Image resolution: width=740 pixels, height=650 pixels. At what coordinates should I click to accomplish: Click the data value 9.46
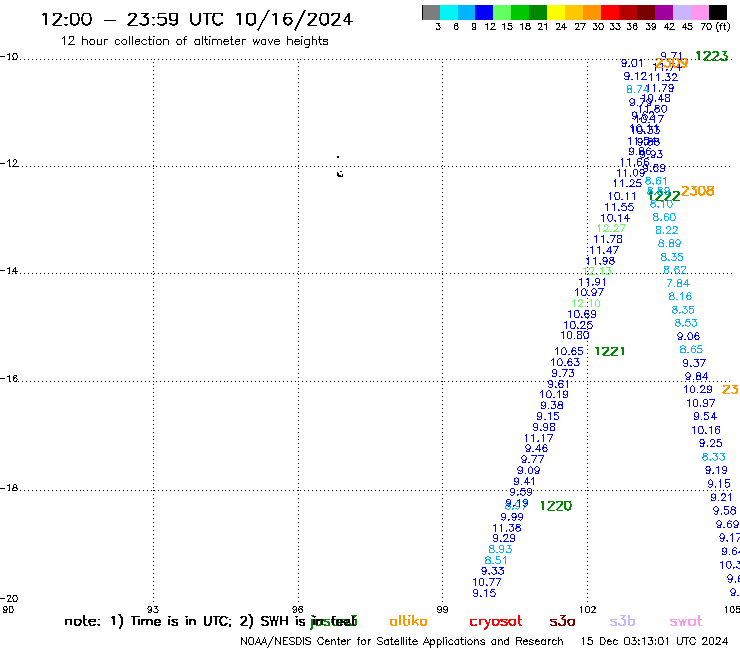pyautogui.click(x=536, y=448)
